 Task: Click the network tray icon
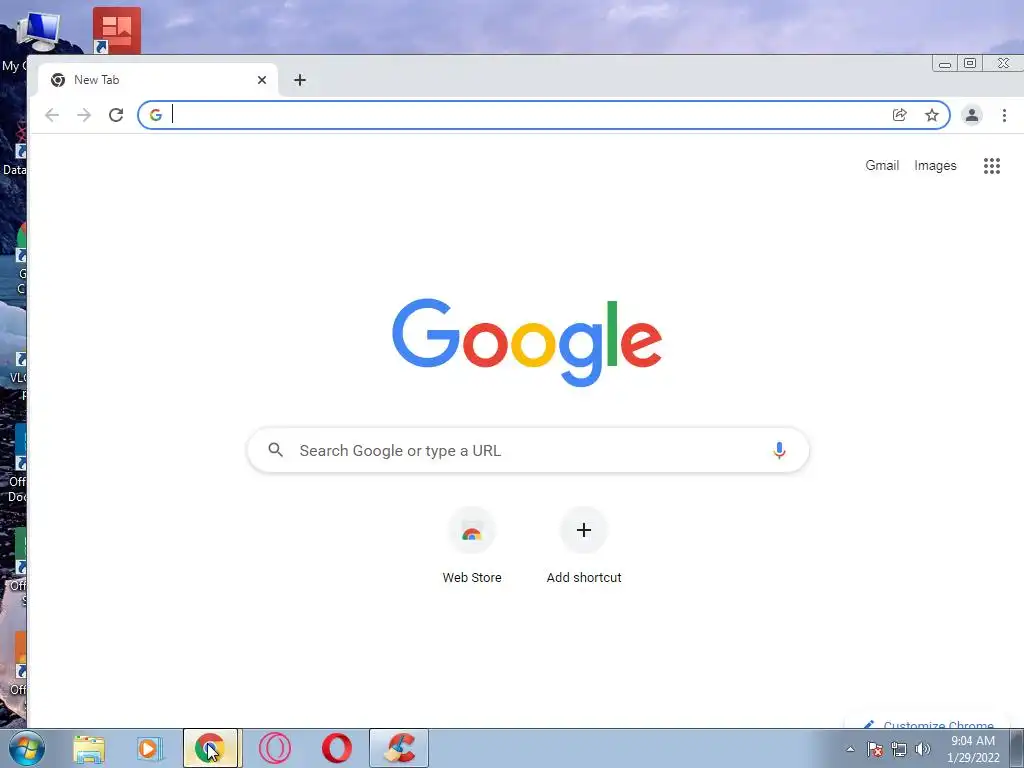coord(899,749)
